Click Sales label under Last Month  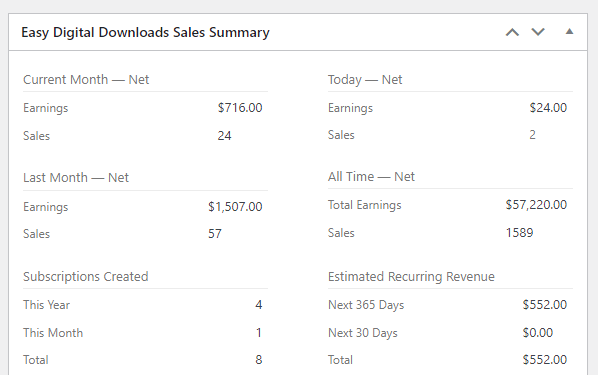point(36,233)
